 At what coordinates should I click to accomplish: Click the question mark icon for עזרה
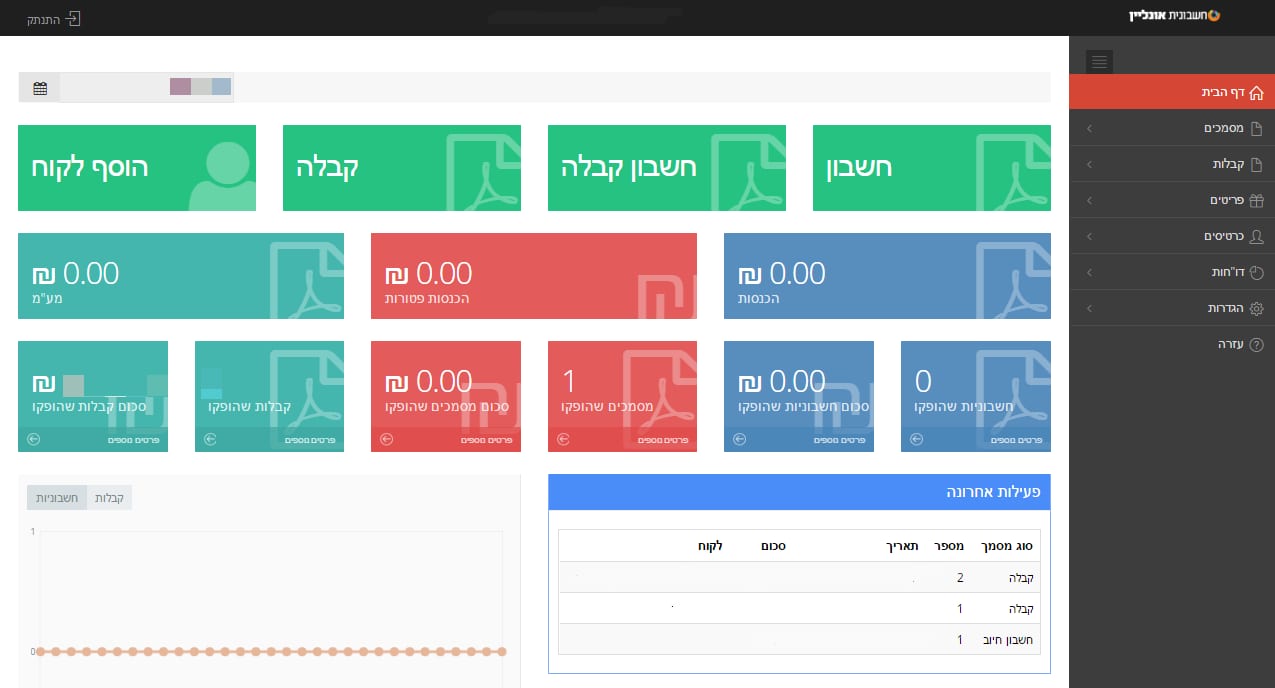[x=1257, y=344]
